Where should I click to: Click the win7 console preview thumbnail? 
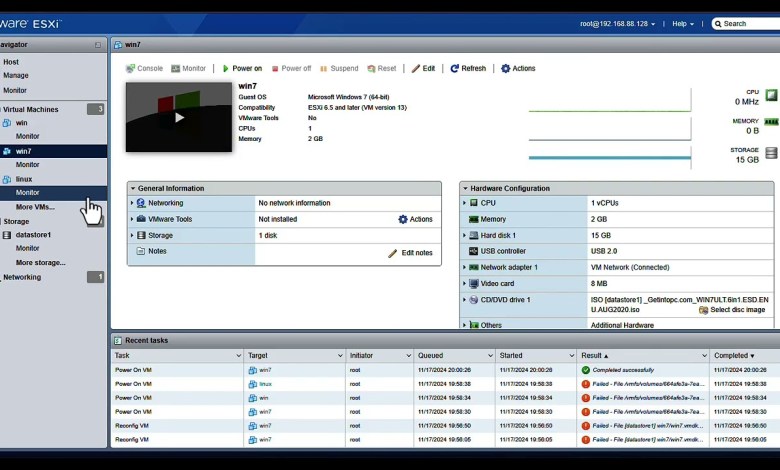[179, 117]
